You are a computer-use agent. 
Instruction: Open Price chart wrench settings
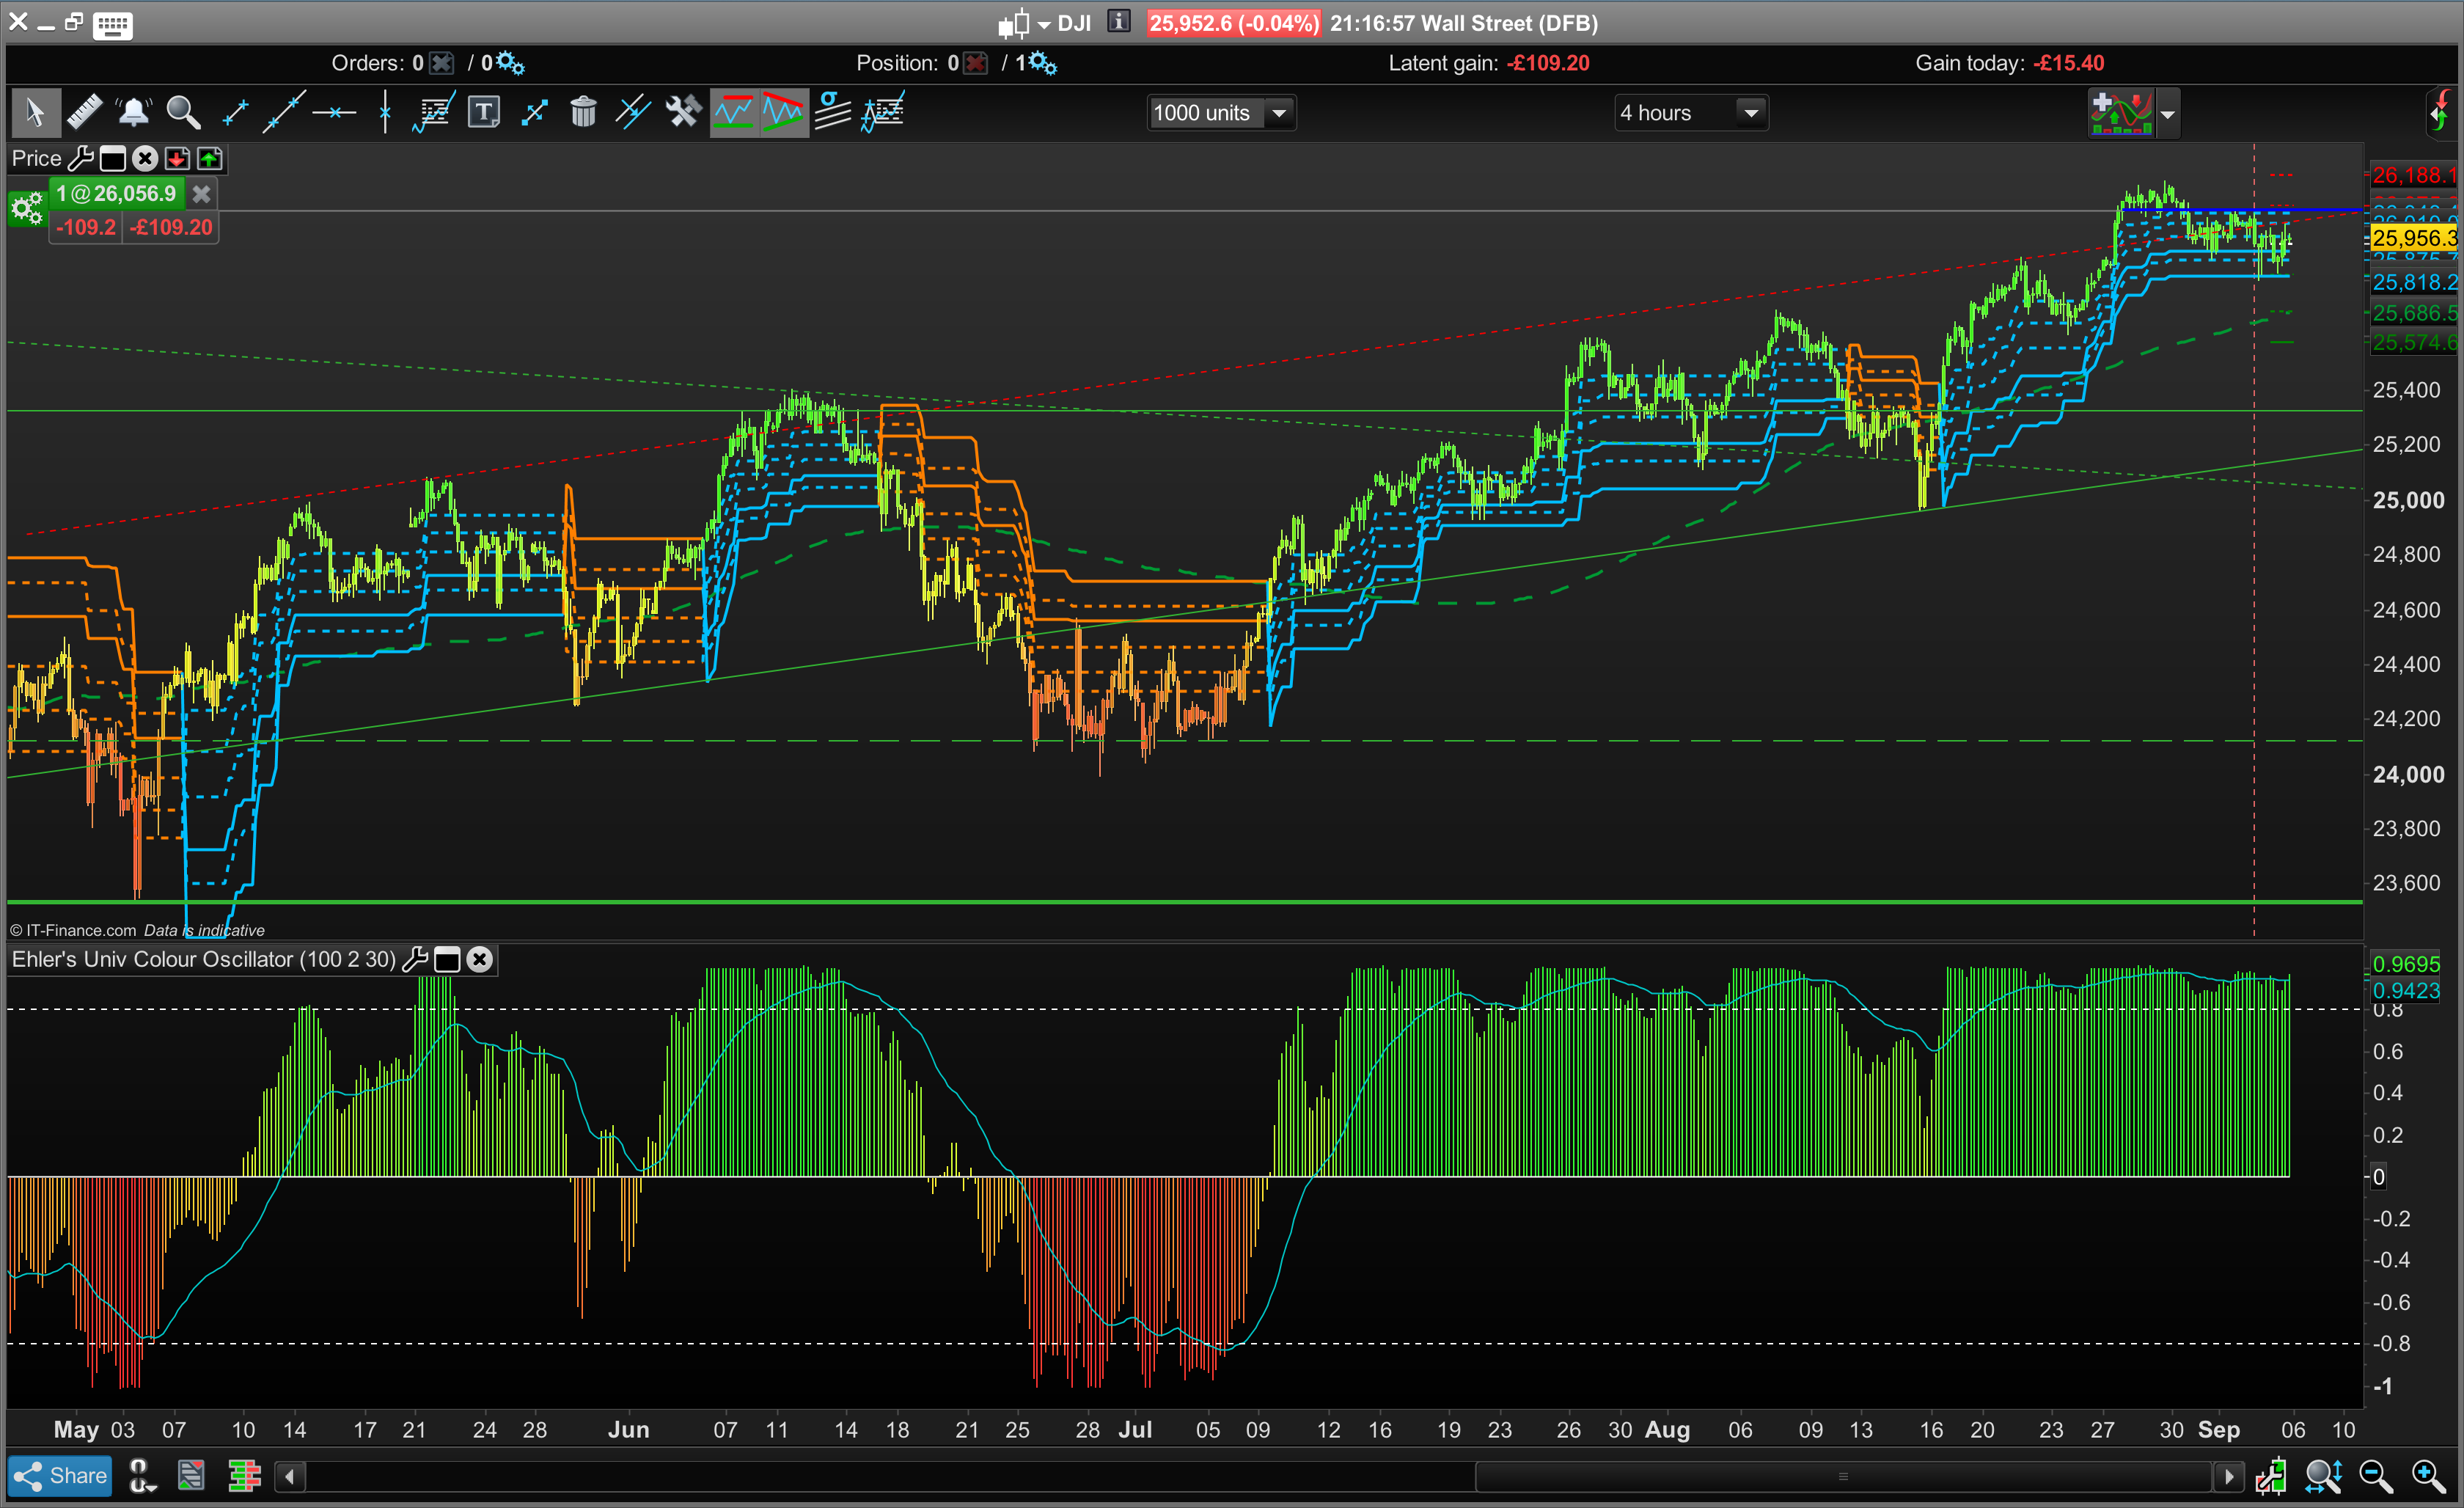[81, 159]
